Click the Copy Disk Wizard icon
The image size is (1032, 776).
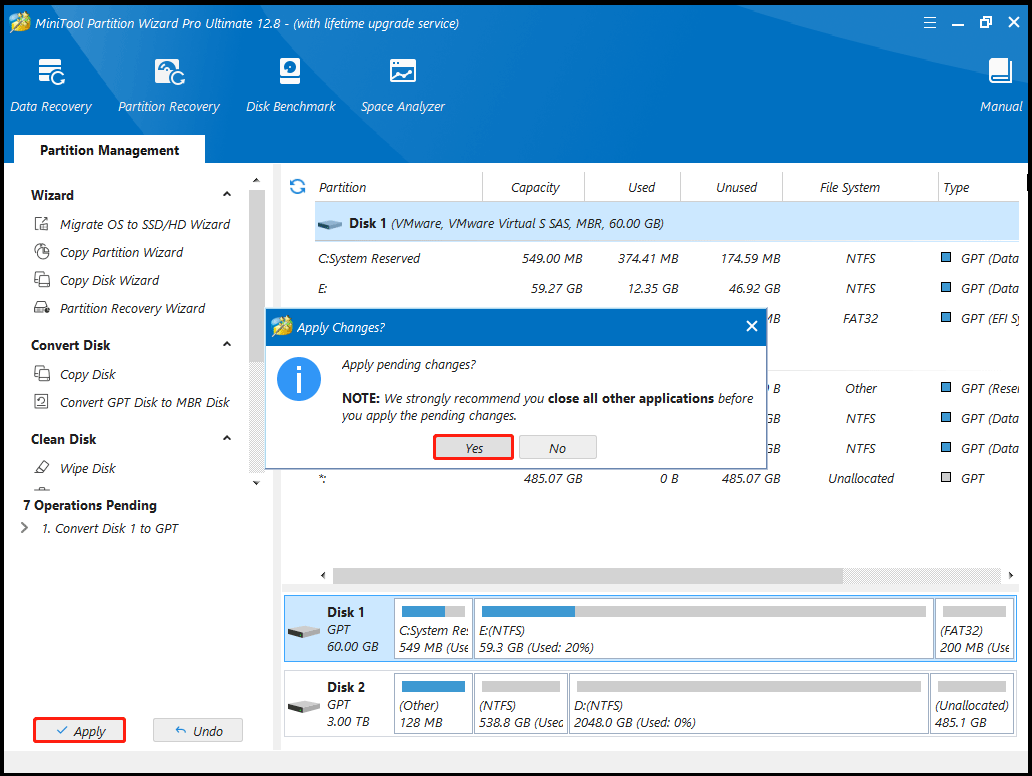[x=41, y=280]
